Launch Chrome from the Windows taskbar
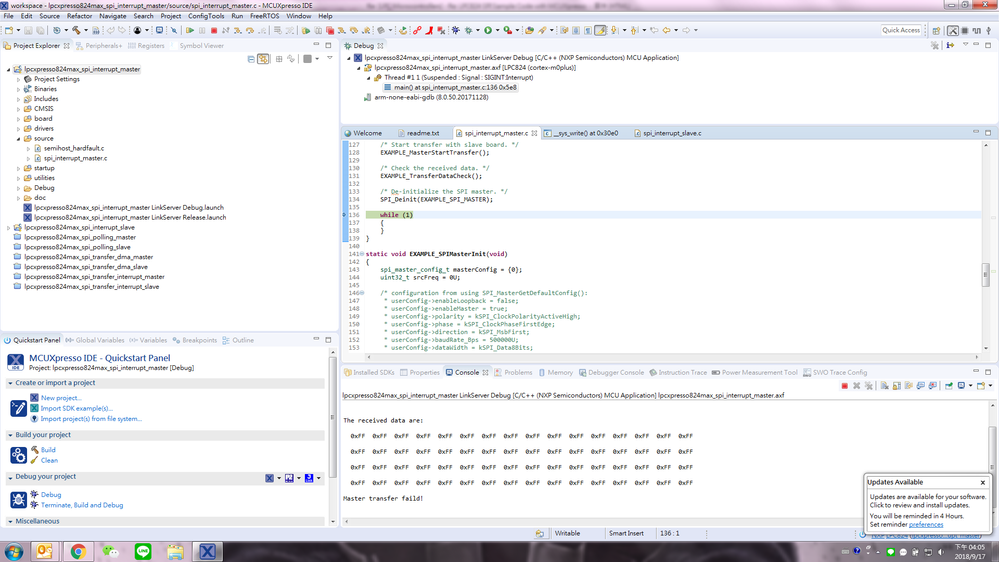 click(77, 551)
